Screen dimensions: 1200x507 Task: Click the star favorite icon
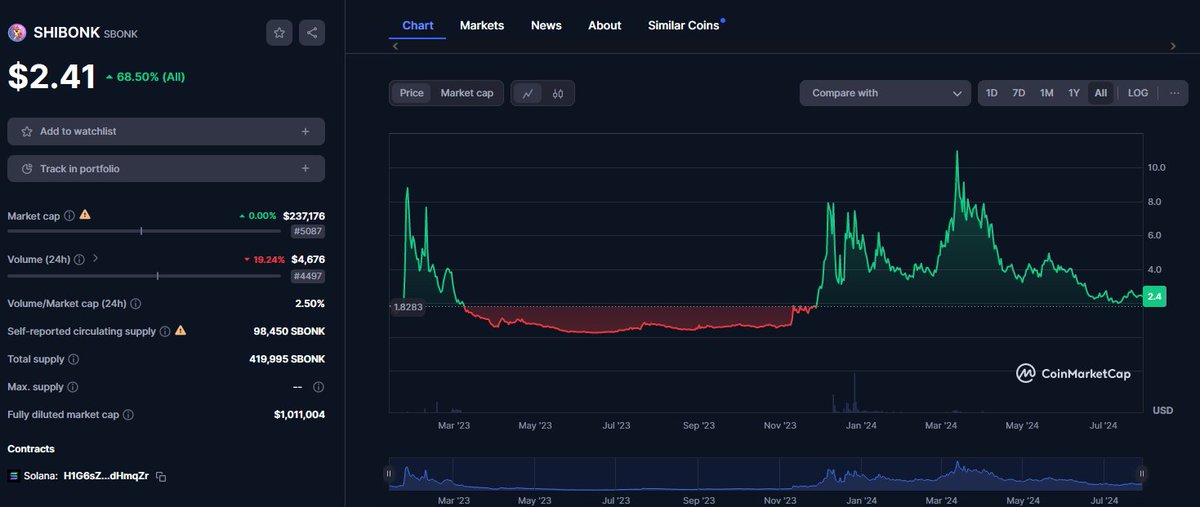279,33
